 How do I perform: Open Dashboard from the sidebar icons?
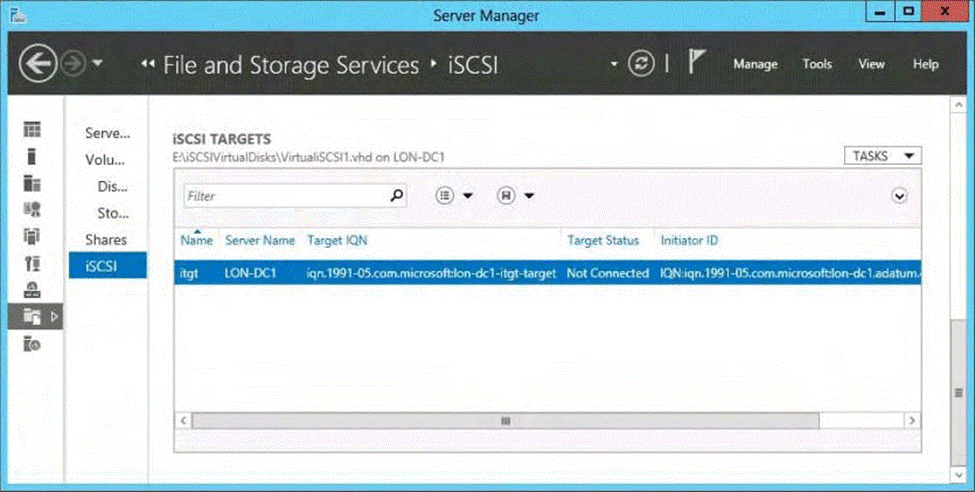tap(33, 129)
